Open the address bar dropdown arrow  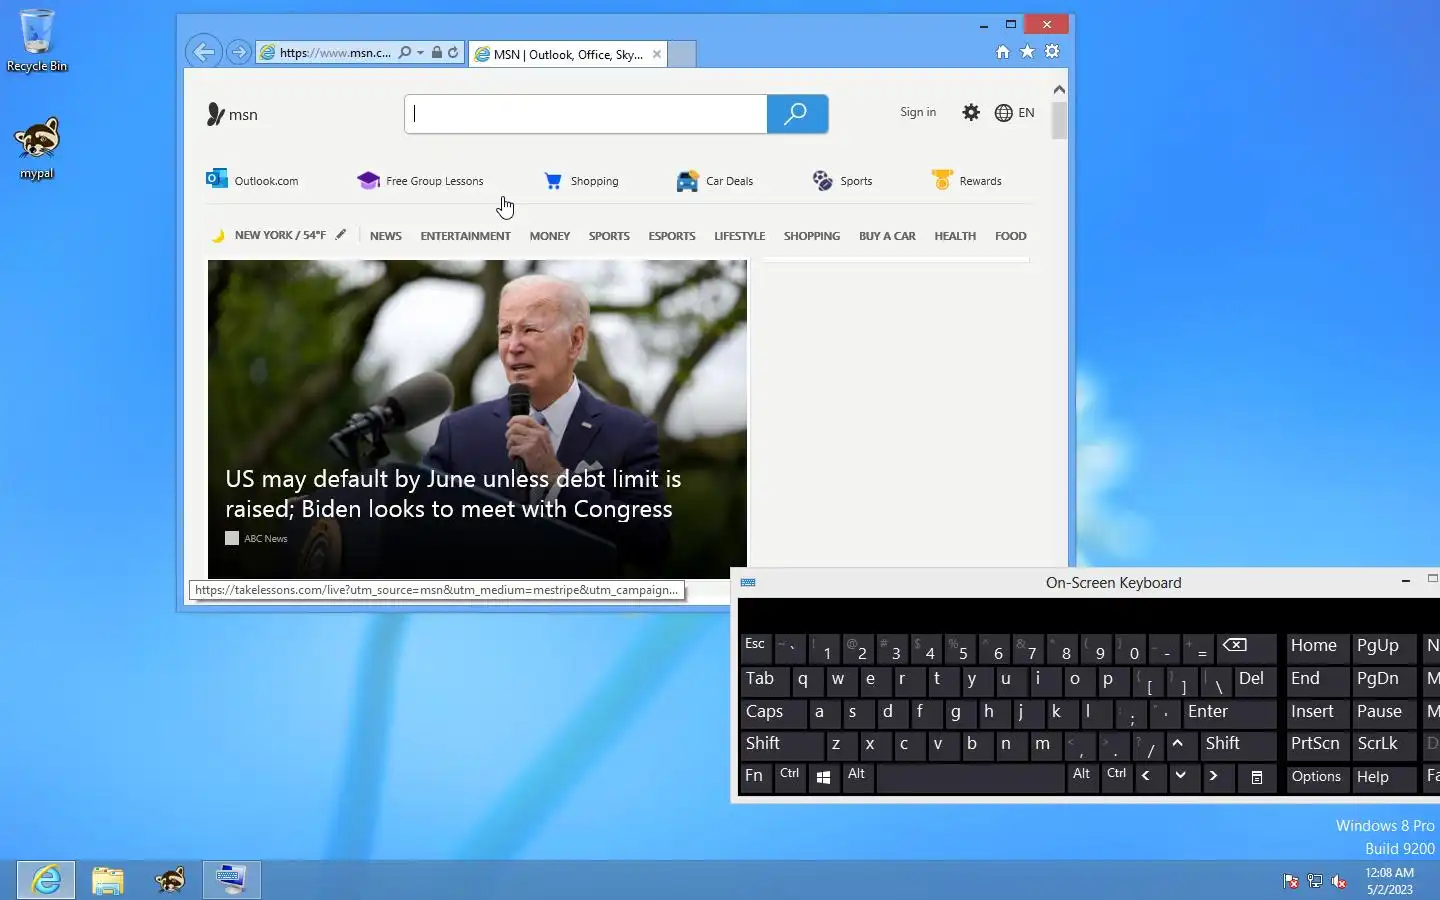click(x=420, y=53)
